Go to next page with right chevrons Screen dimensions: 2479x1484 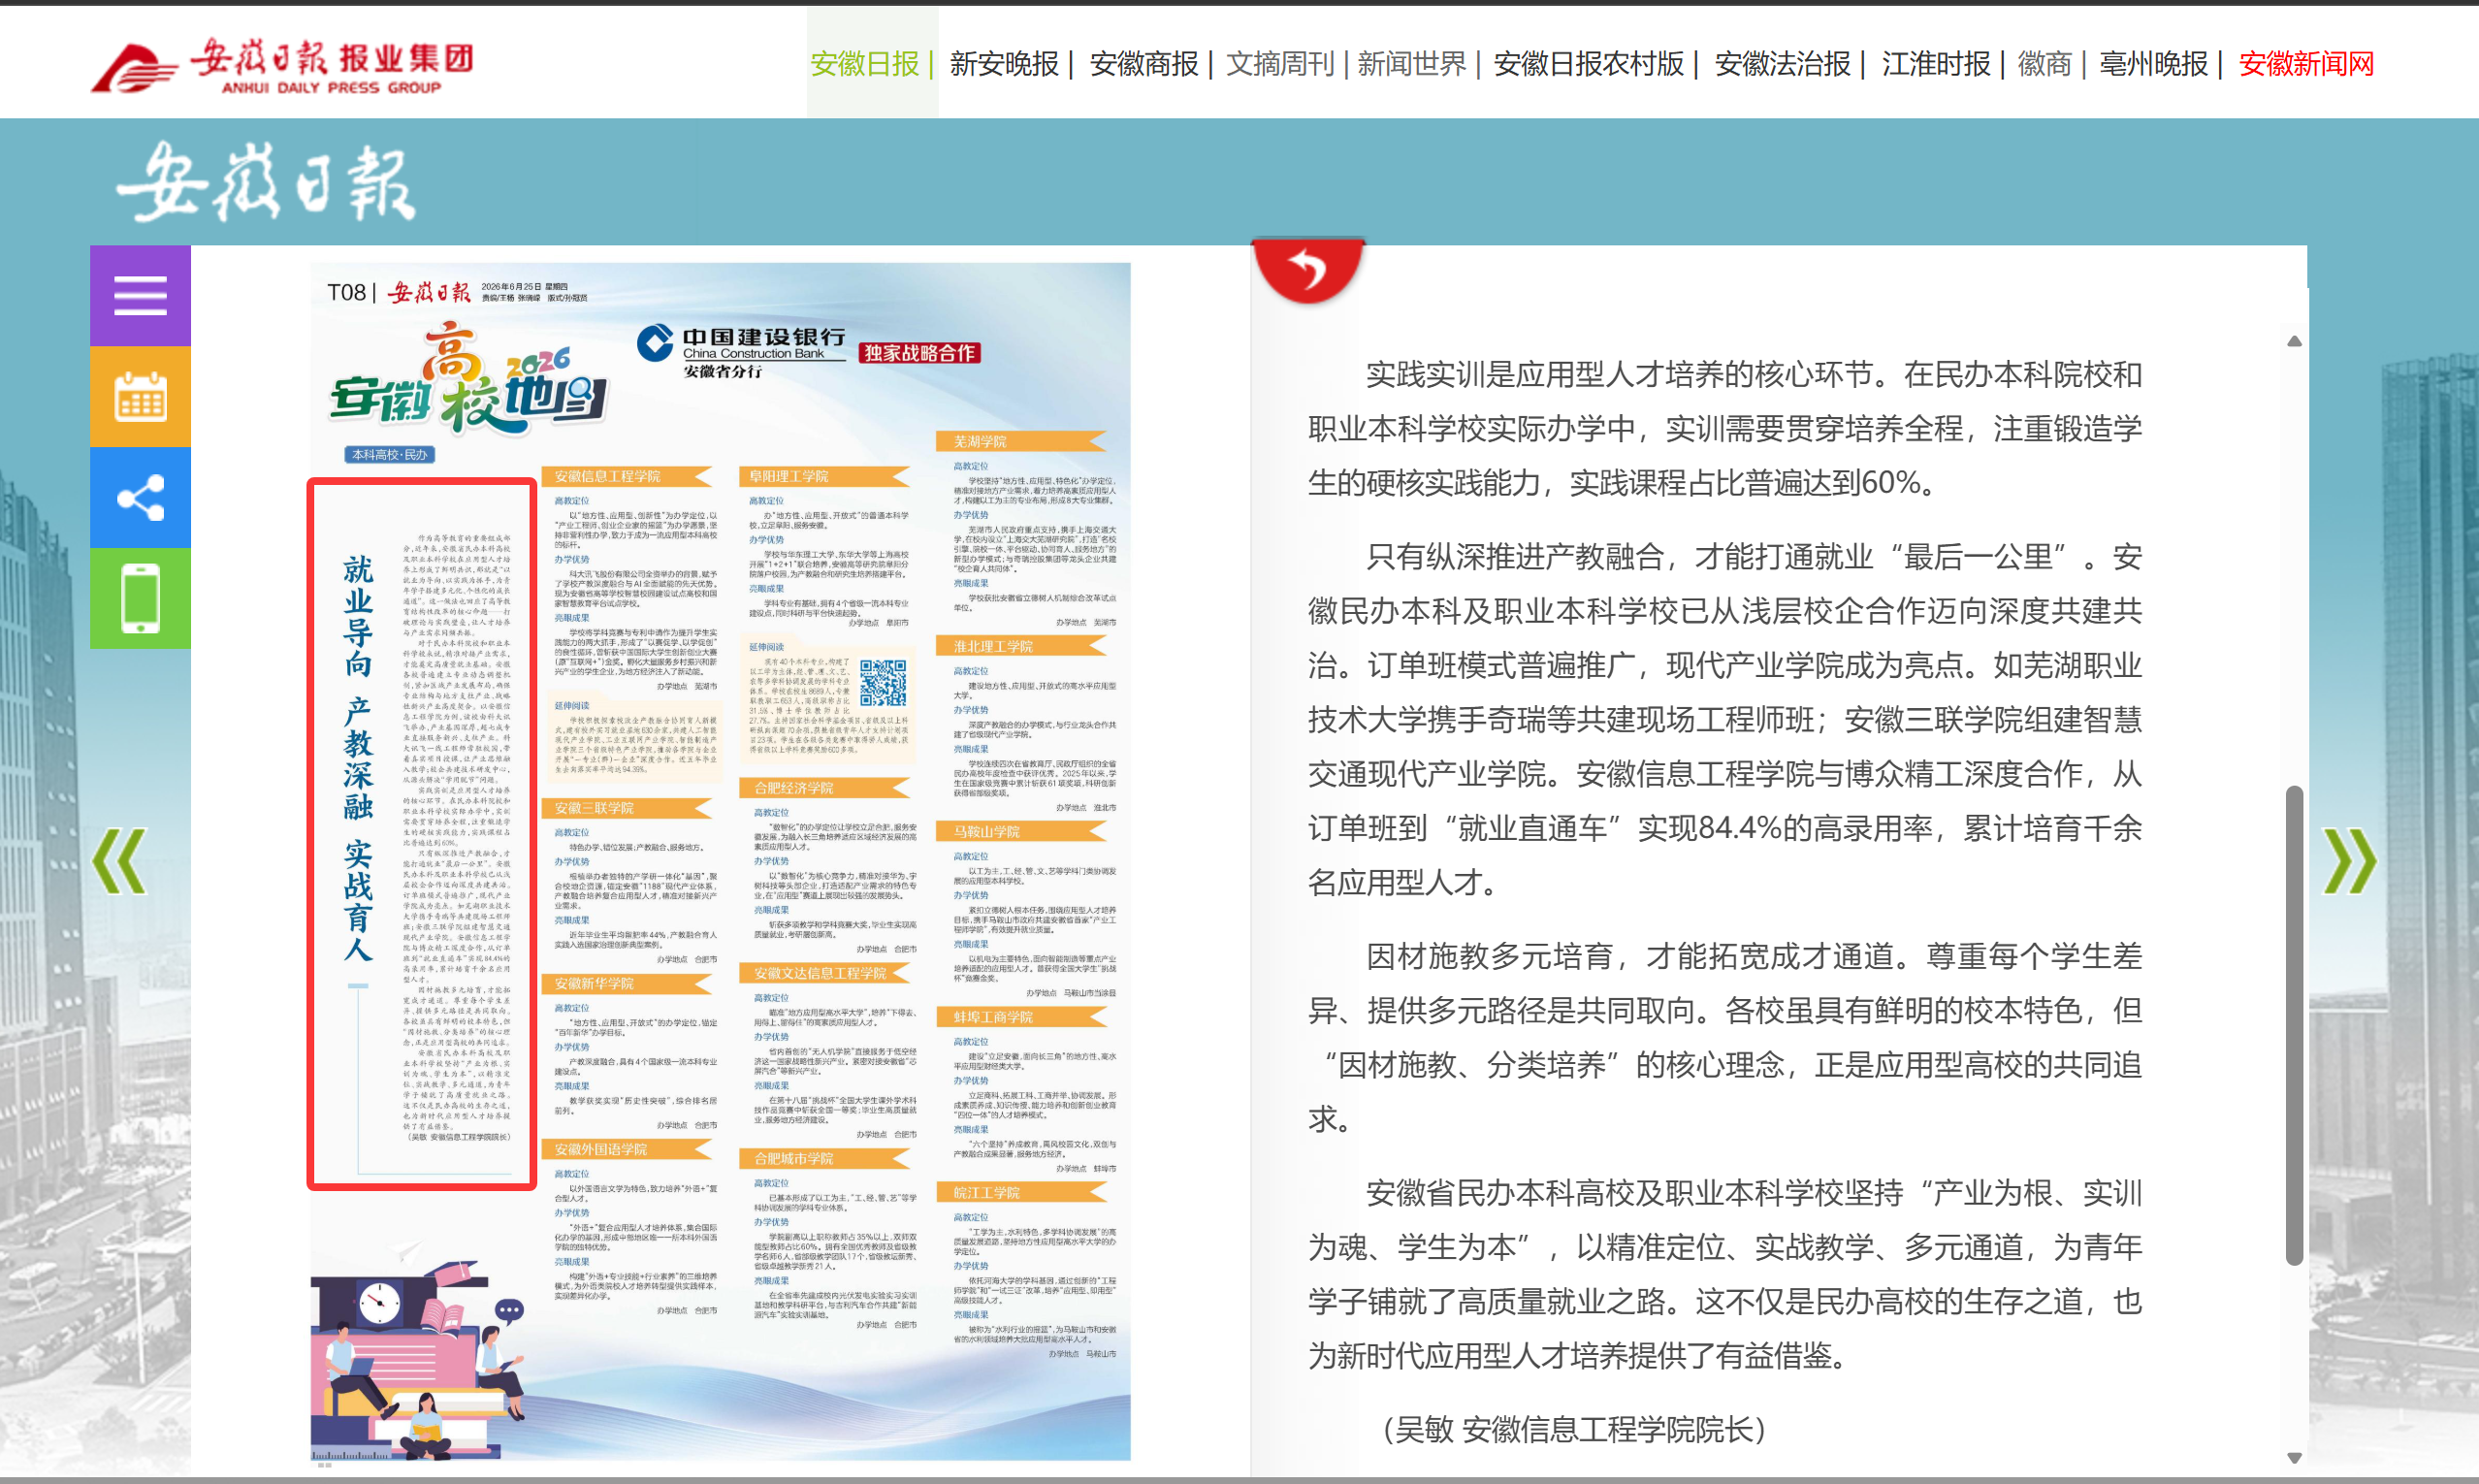pyautogui.click(x=2348, y=861)
